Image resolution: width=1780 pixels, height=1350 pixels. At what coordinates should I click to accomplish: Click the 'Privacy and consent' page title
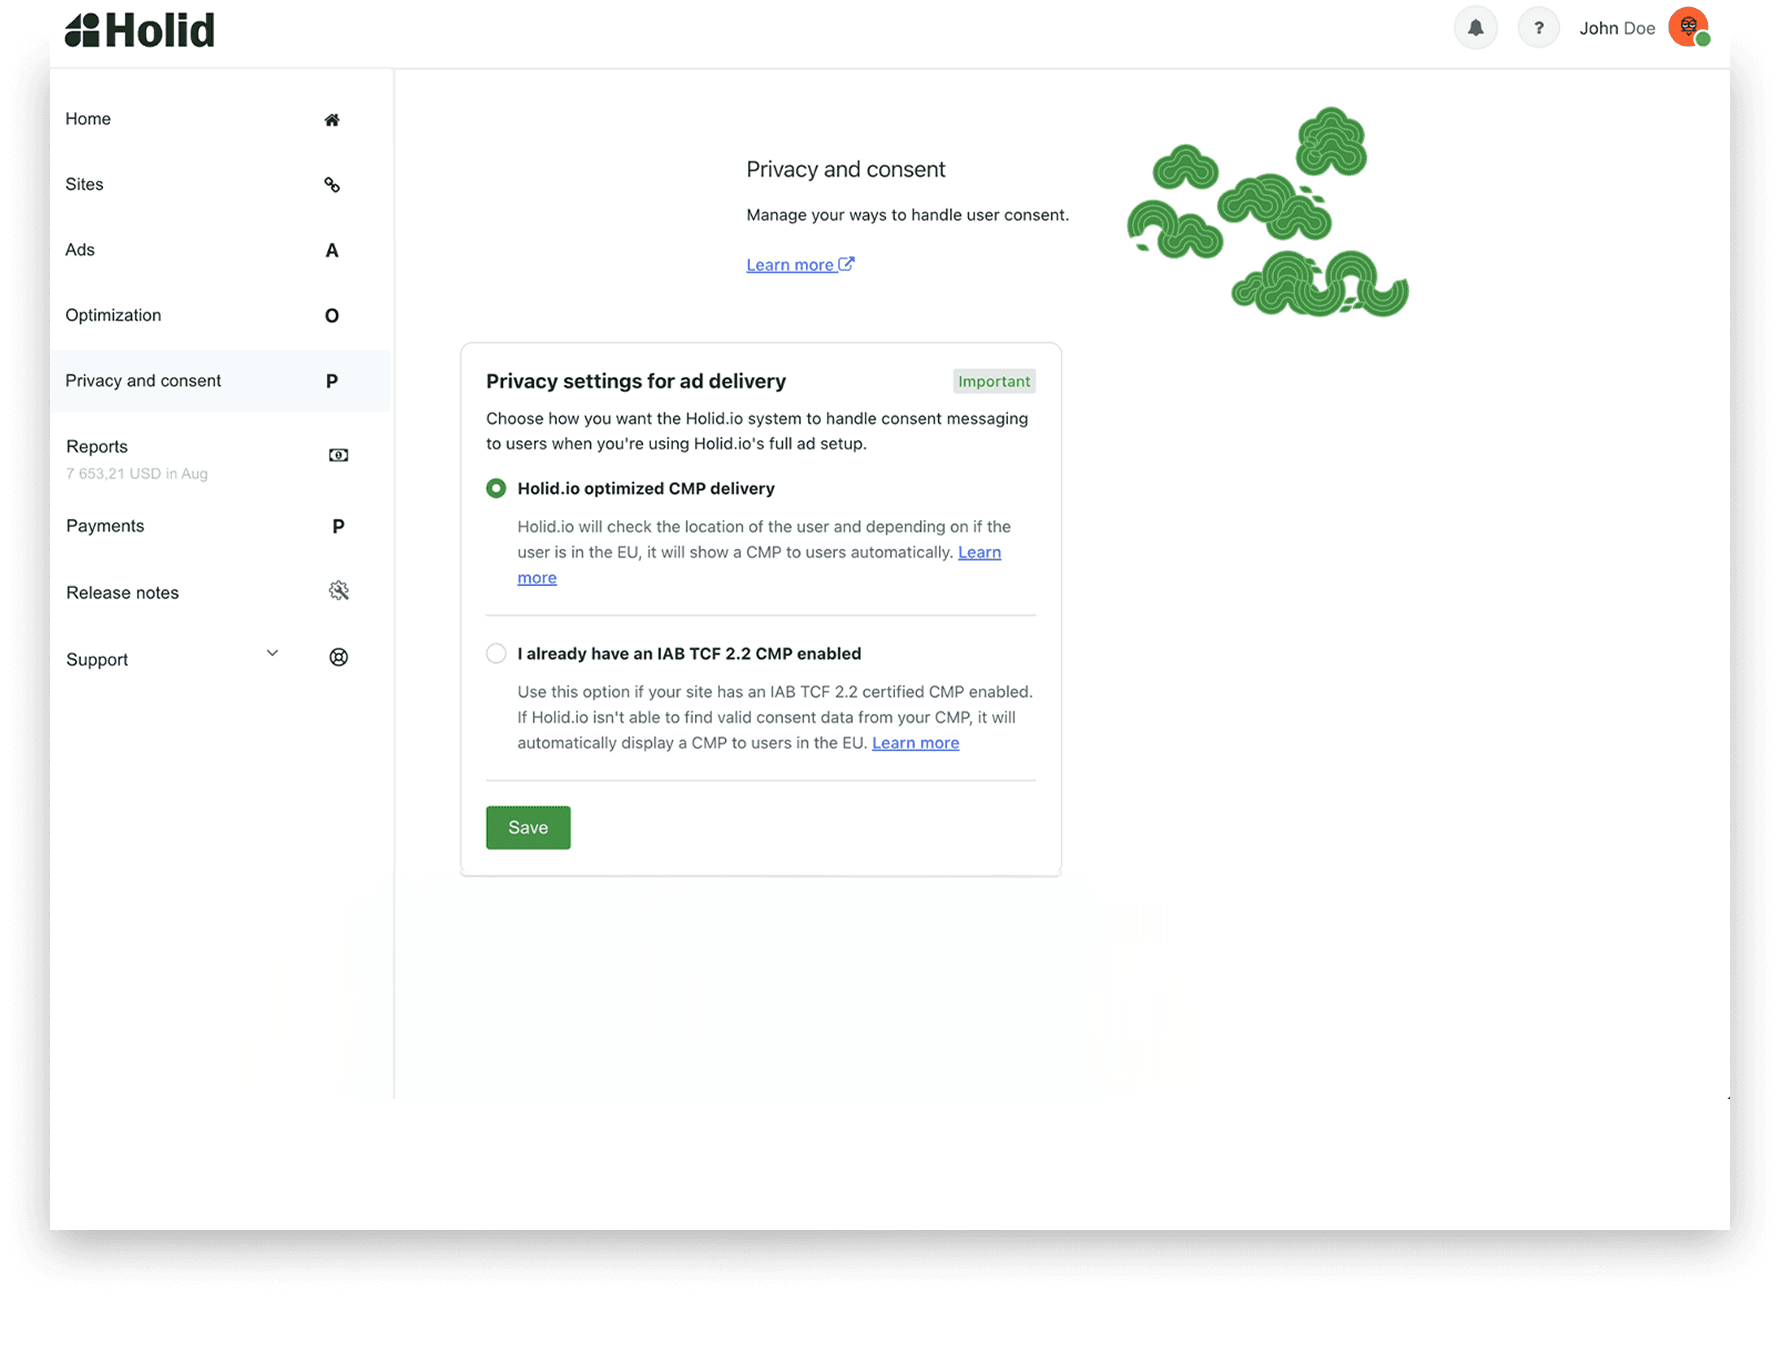pyautogui.click(x=846, y=169)
